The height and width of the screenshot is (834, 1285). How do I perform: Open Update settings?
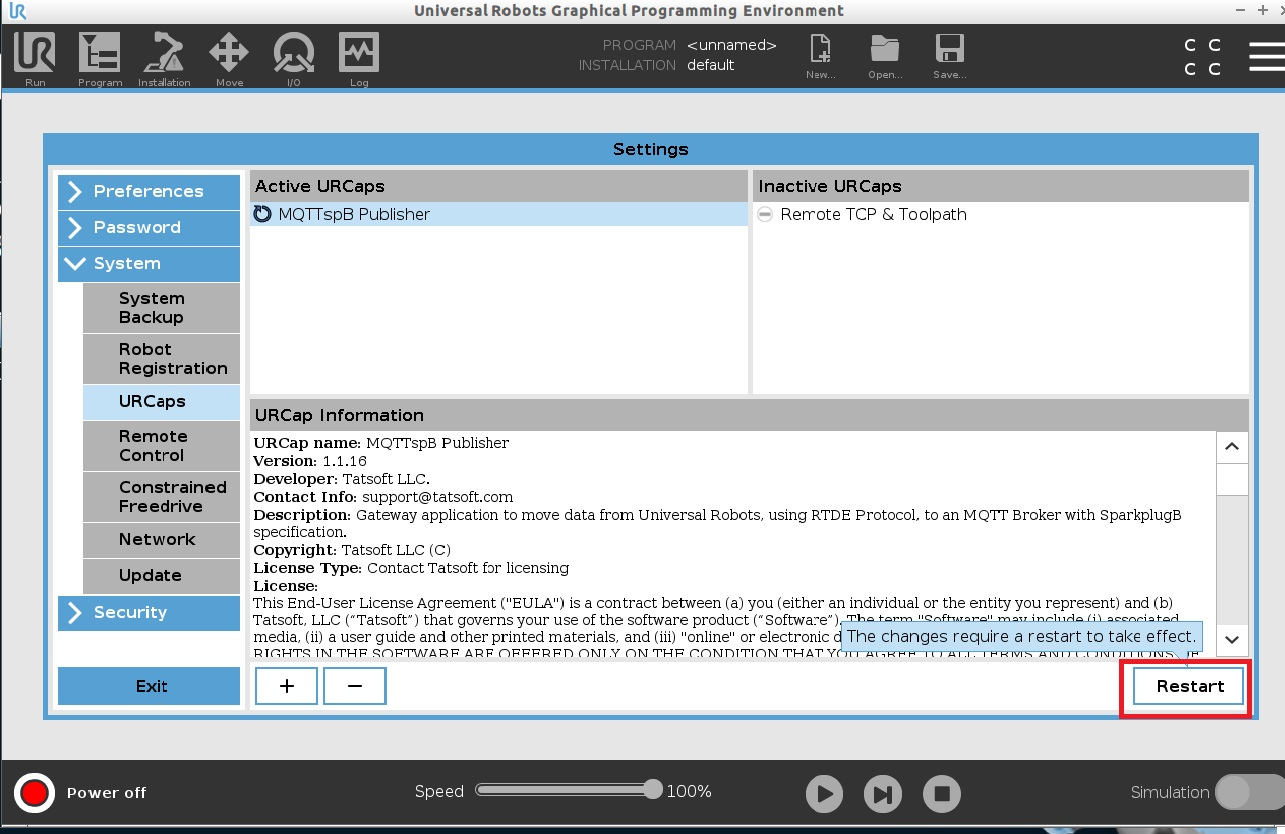(x=161, y=576)
